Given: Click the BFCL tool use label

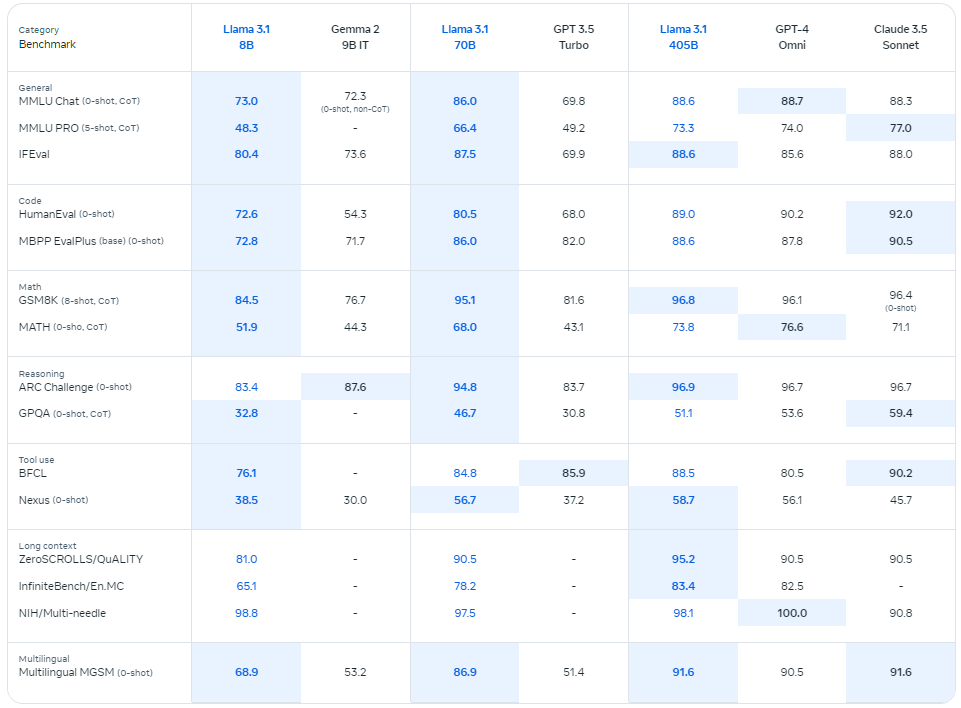Looking at the screenshot, I should [x=32, y=473].
